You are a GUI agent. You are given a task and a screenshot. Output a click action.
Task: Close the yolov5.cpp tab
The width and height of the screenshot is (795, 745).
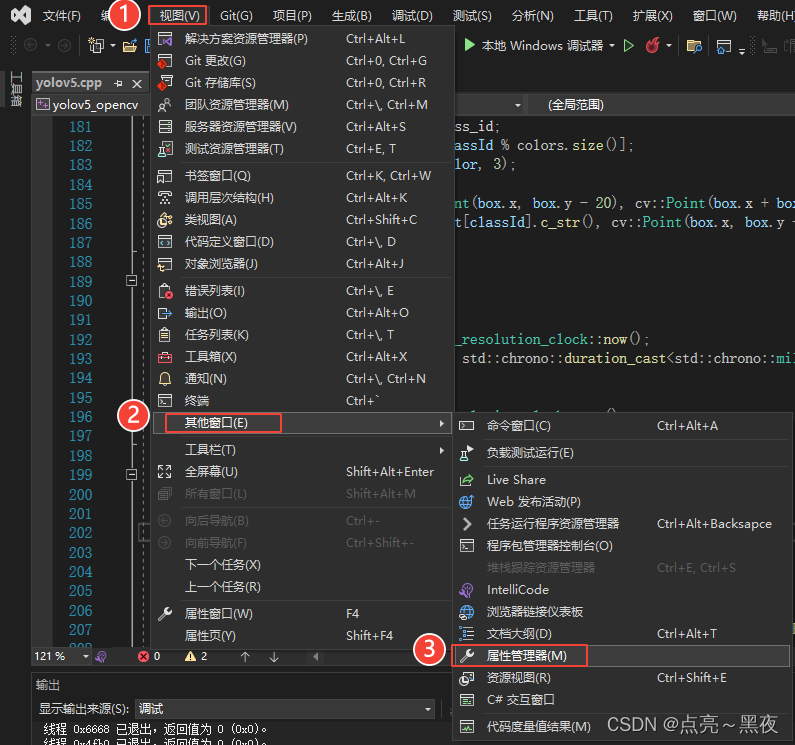tap(137, 84)
